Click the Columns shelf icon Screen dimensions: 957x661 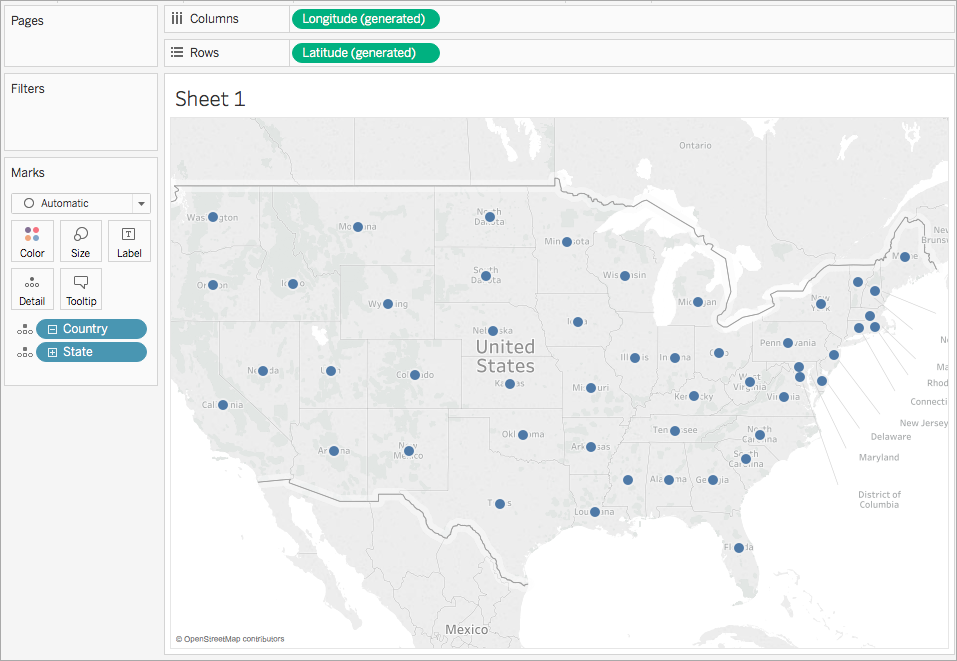point(177,19)
